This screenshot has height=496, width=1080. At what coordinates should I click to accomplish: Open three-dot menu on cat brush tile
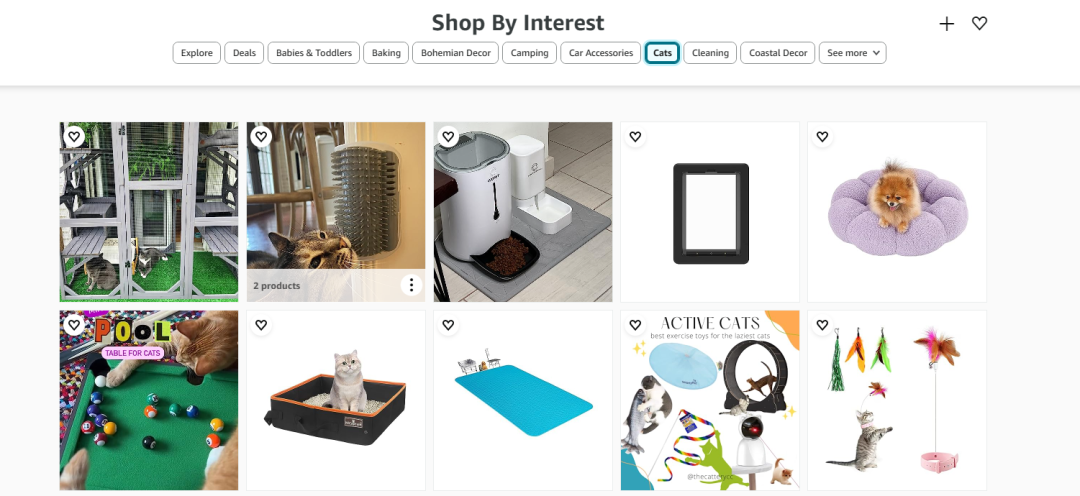411,286
